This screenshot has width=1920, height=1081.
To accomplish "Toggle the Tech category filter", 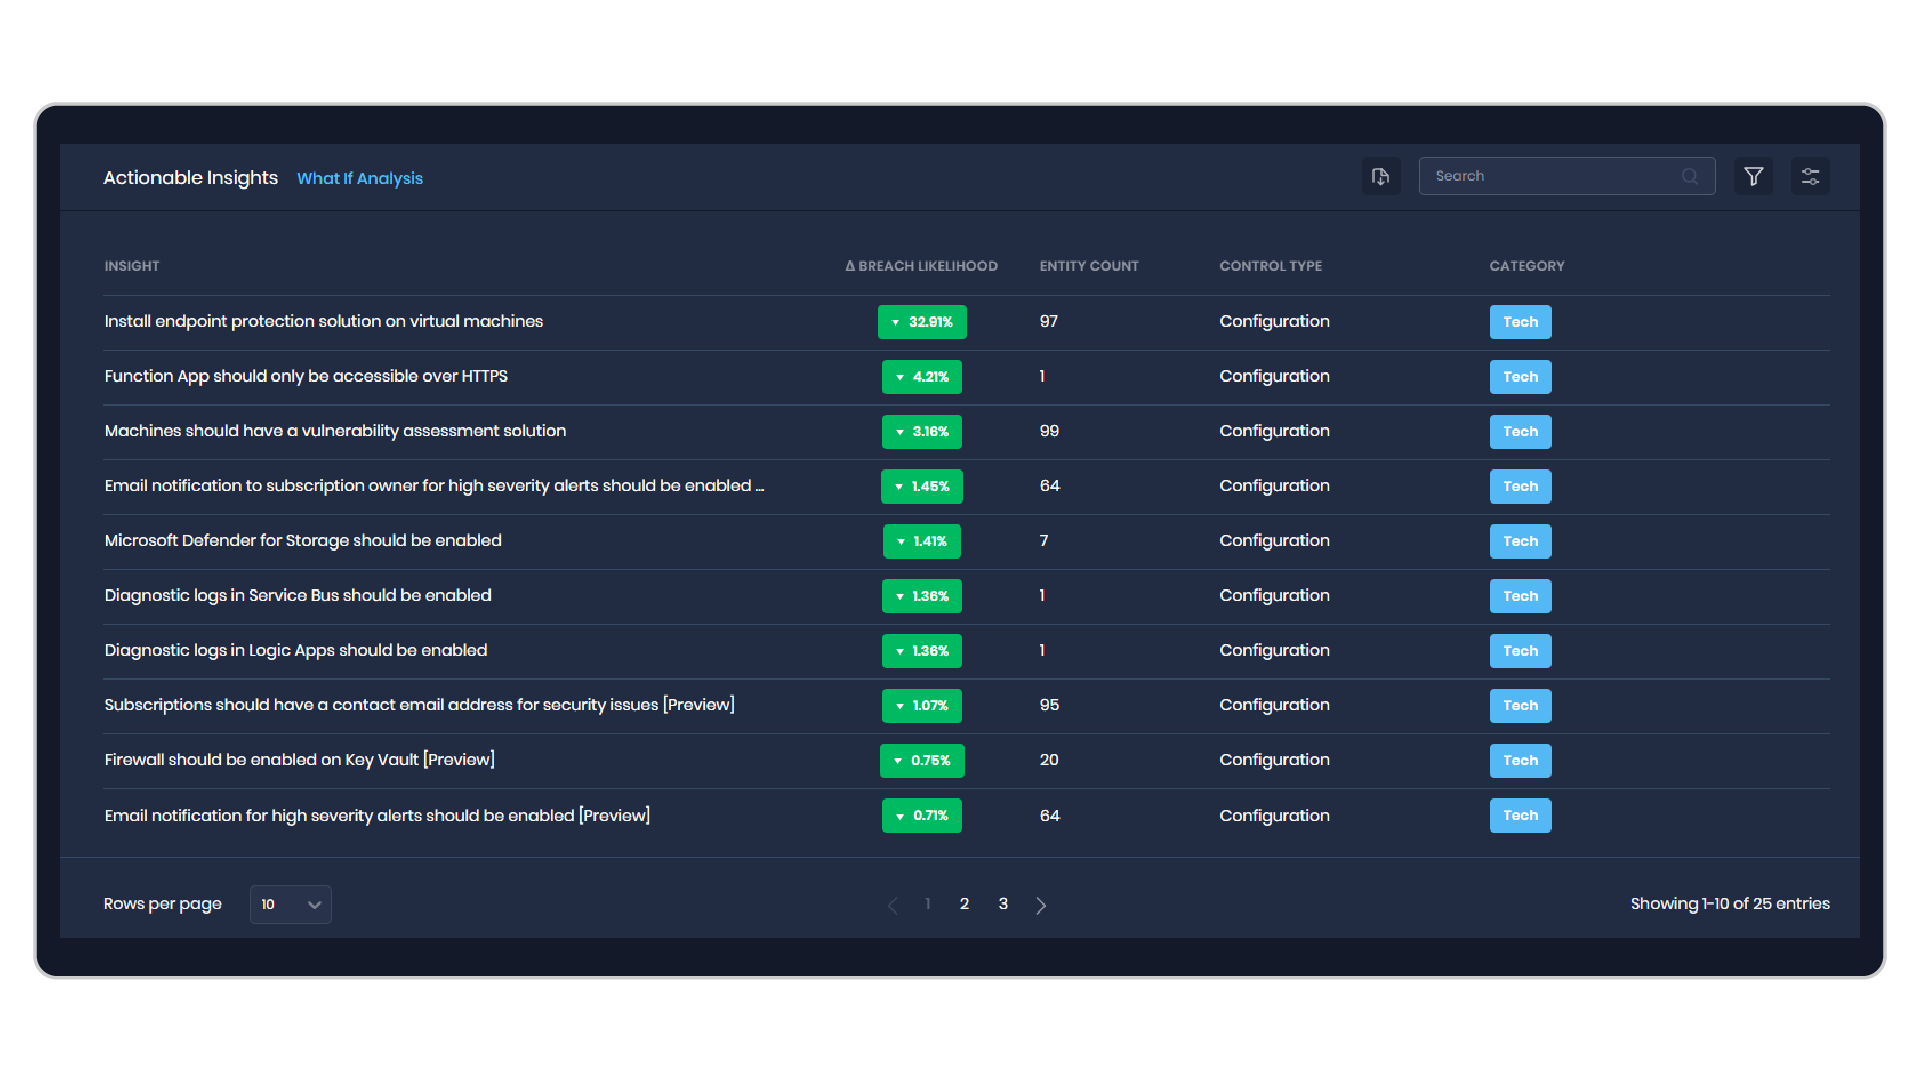I will coord(1520,322).
